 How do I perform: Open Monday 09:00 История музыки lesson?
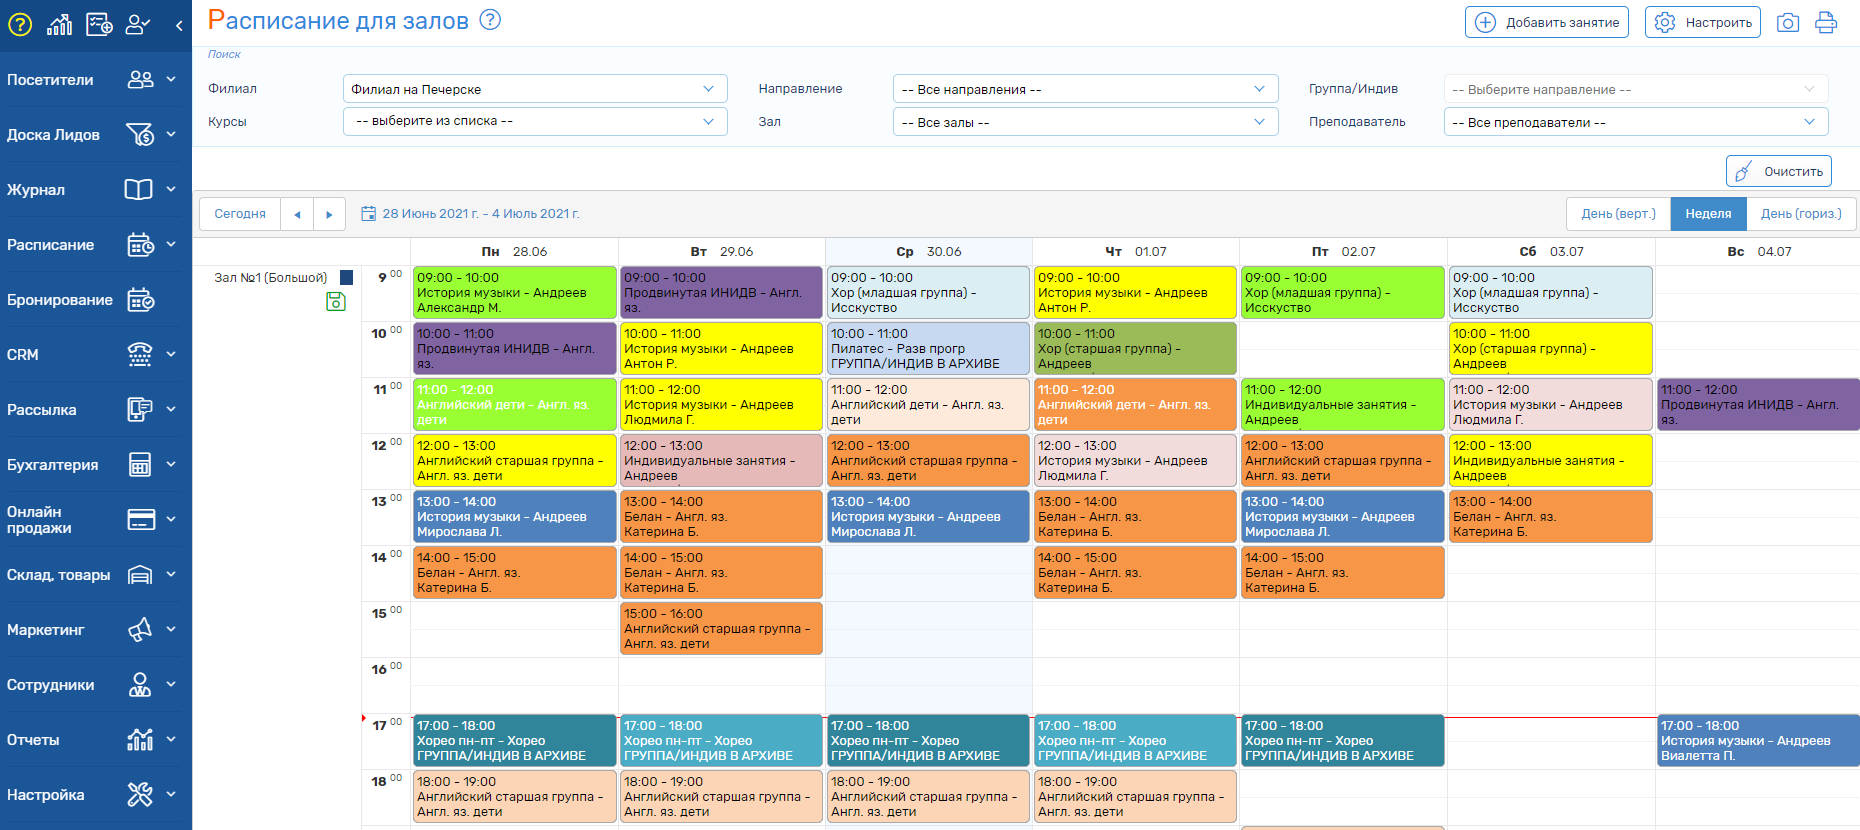tap(514, 292)
